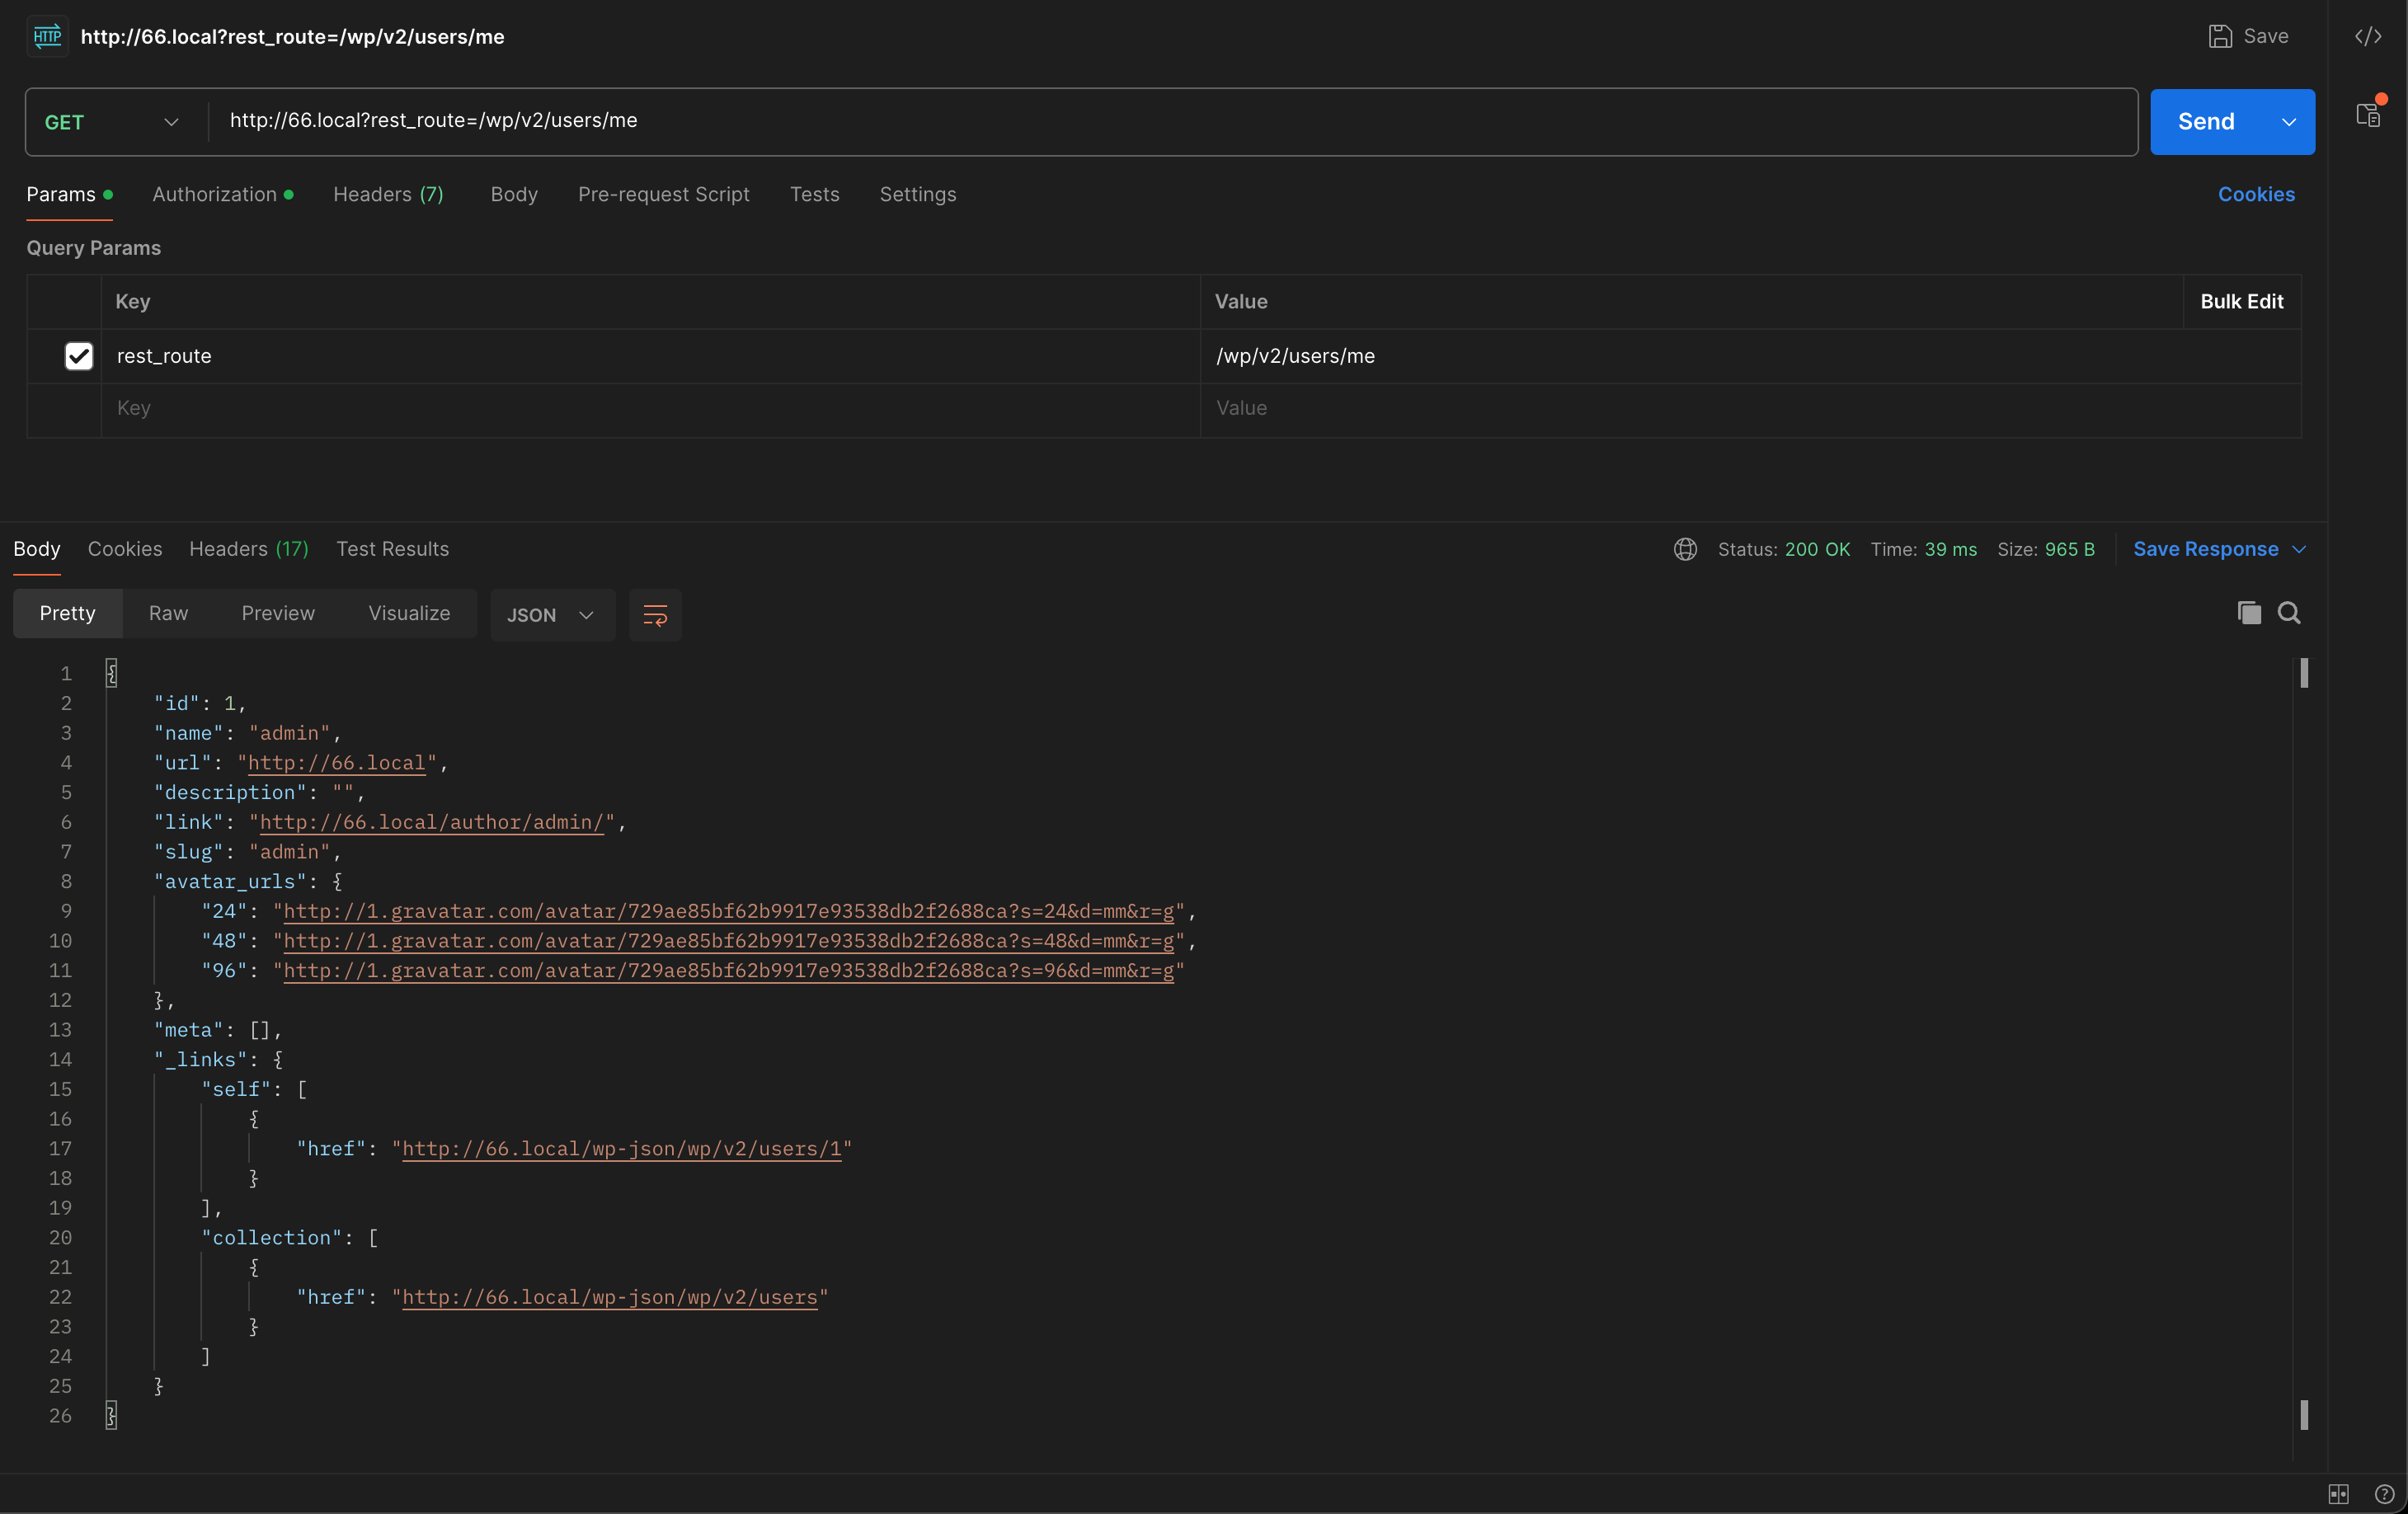Click the Cookies link
This screenshot has width=2408, height=1514.
[x=2255, y=194]
